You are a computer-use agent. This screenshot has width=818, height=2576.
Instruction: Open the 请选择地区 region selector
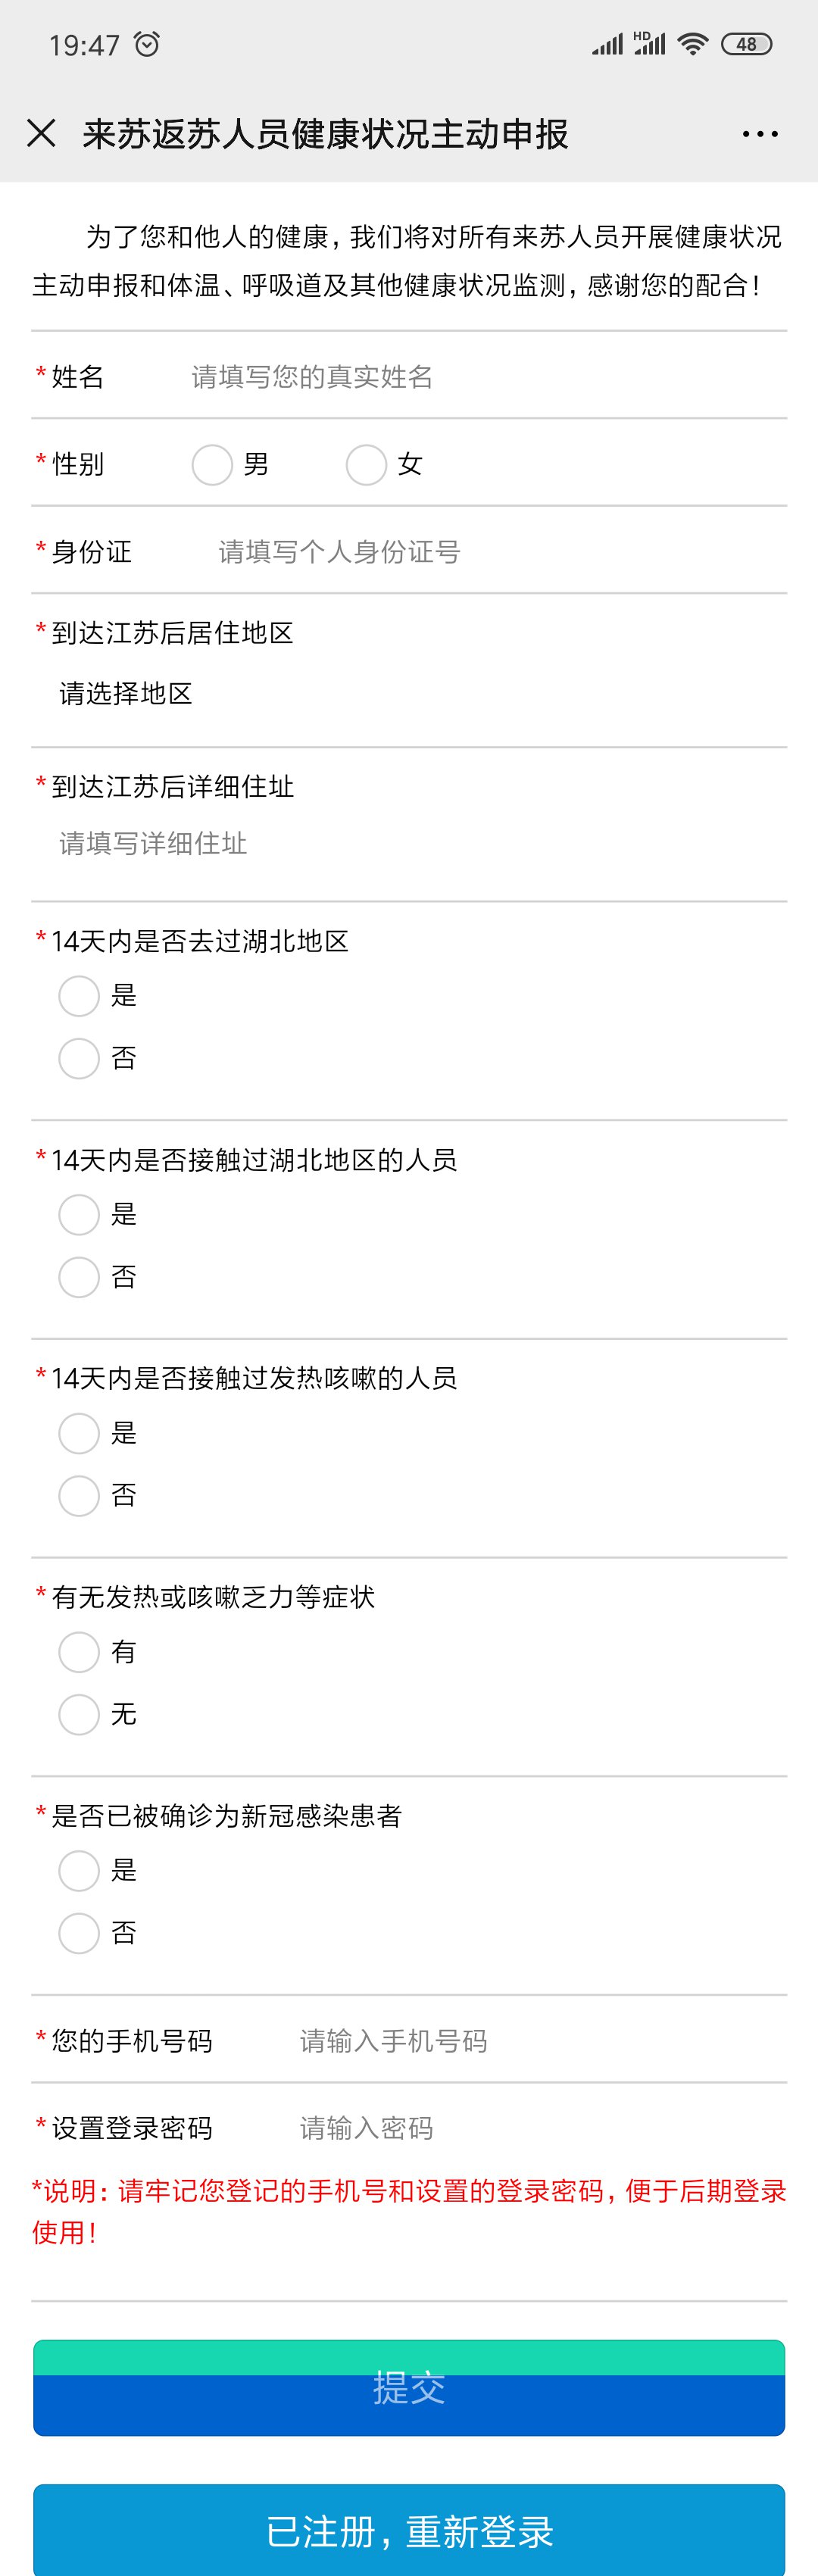[126, 693]
